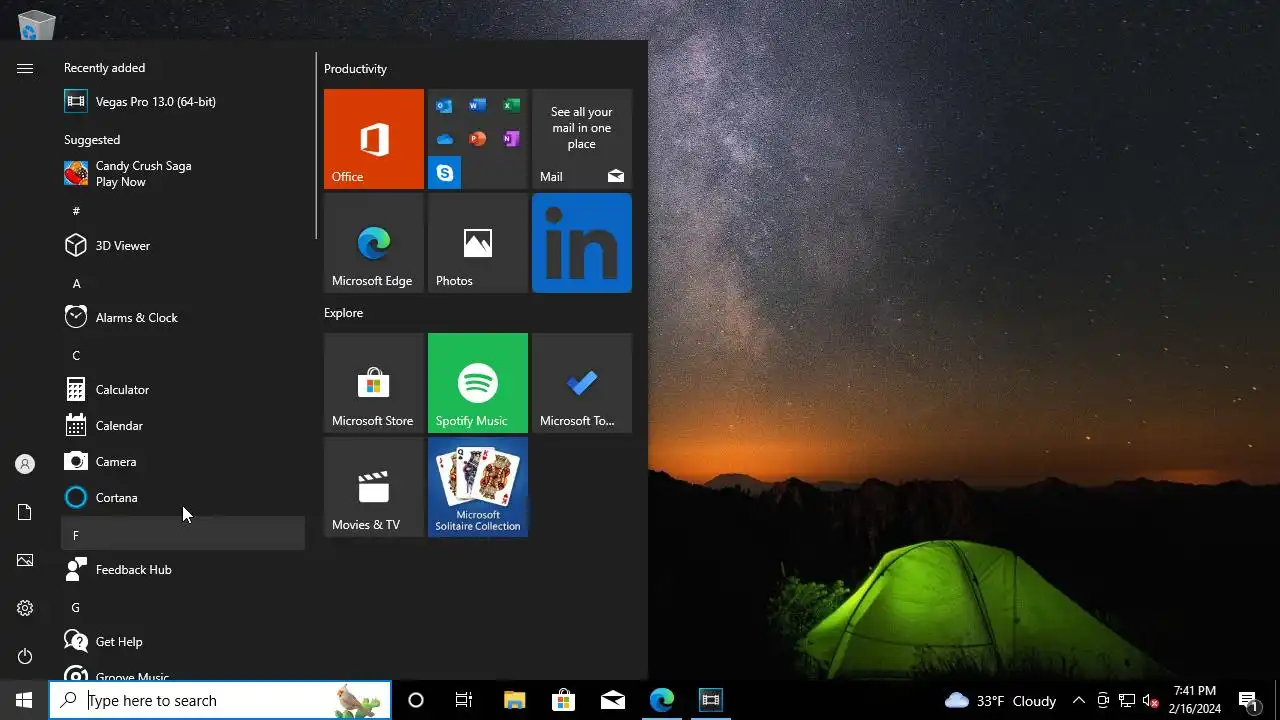Click the Explore group title
Screen dimensions: 1280x720
[343, 313]
